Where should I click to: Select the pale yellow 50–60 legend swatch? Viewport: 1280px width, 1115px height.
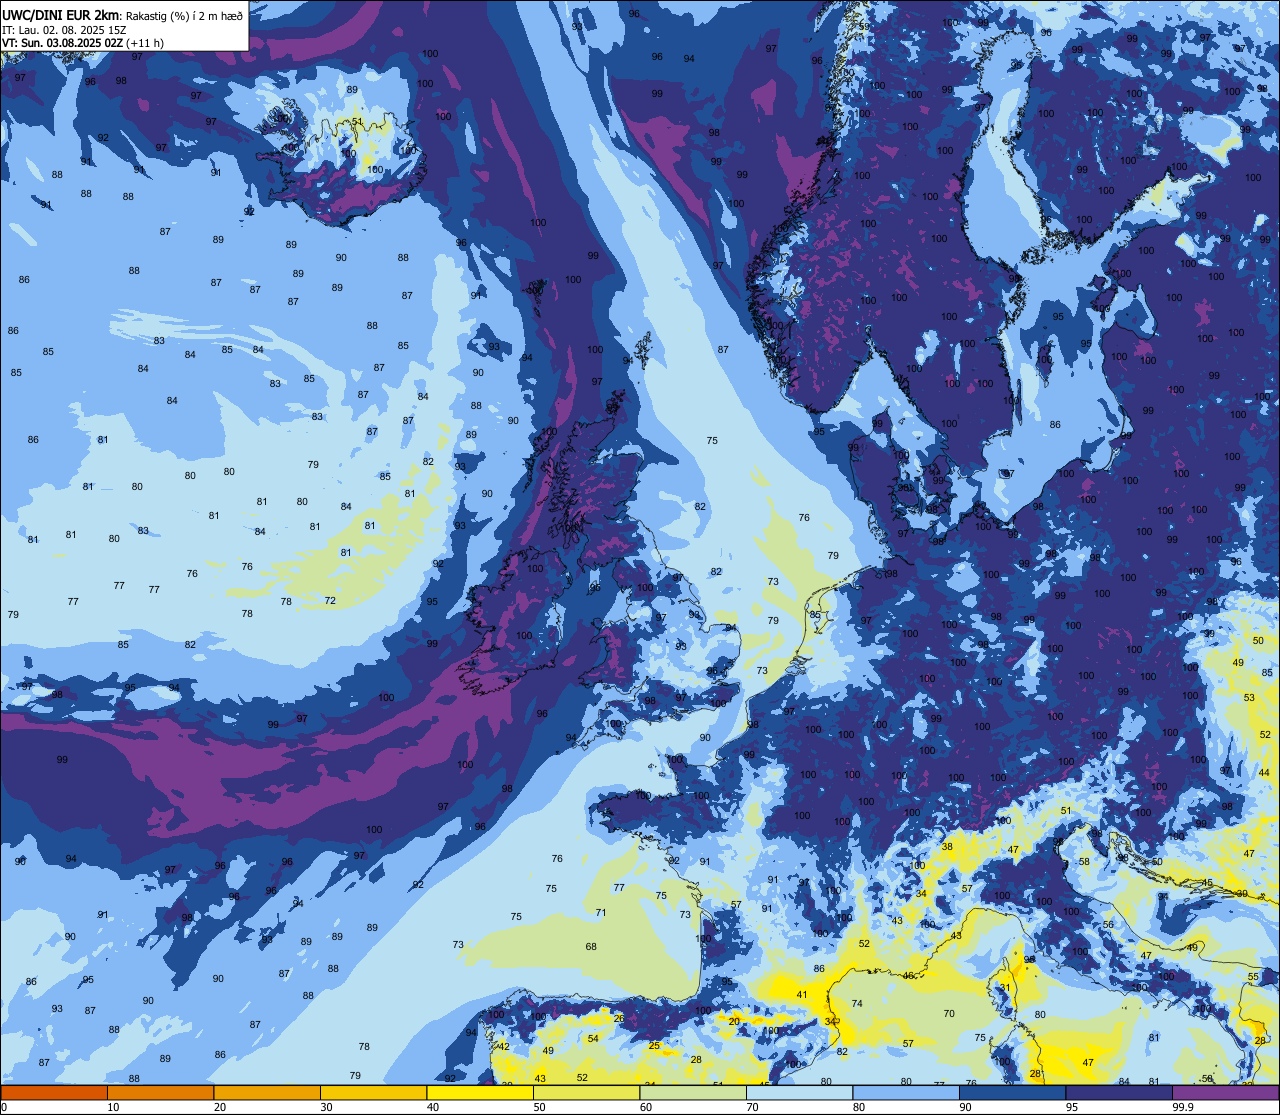pos(586,1092)
